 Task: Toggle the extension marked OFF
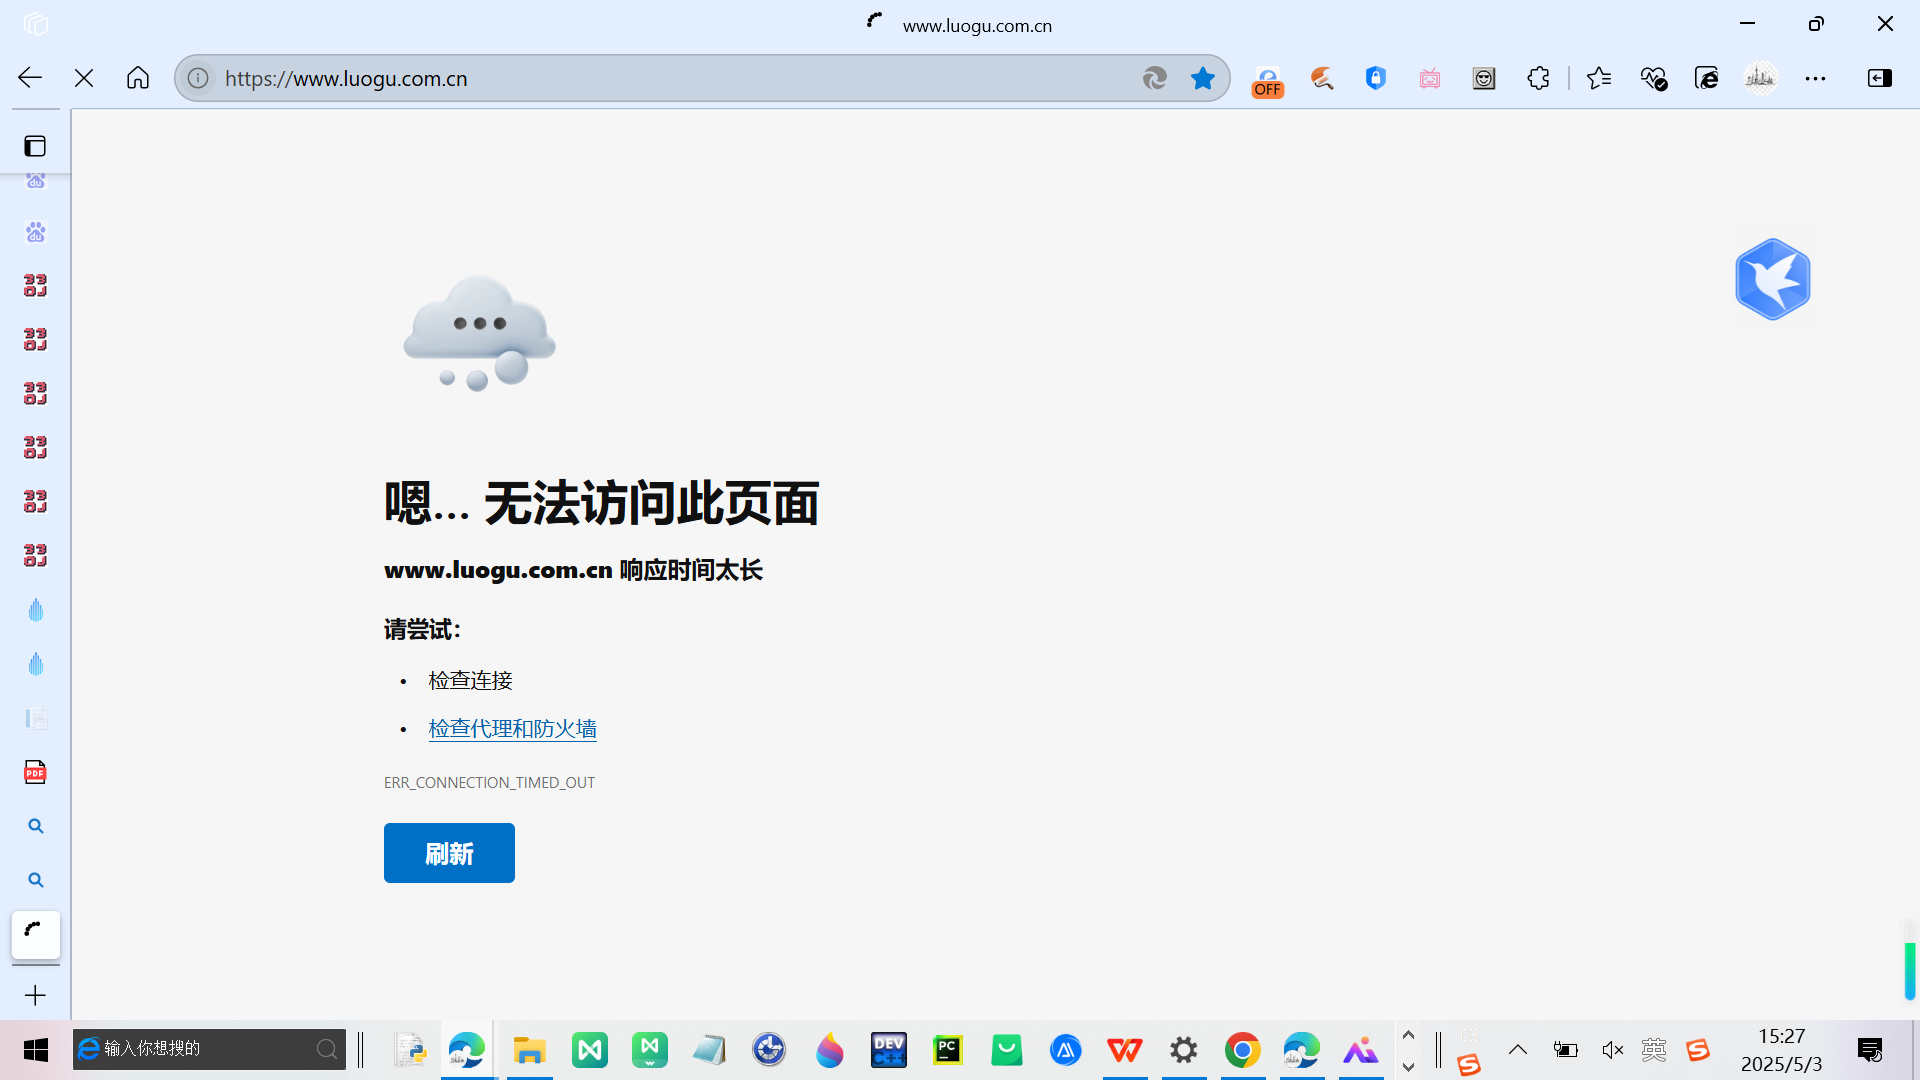coord(1268,81)
